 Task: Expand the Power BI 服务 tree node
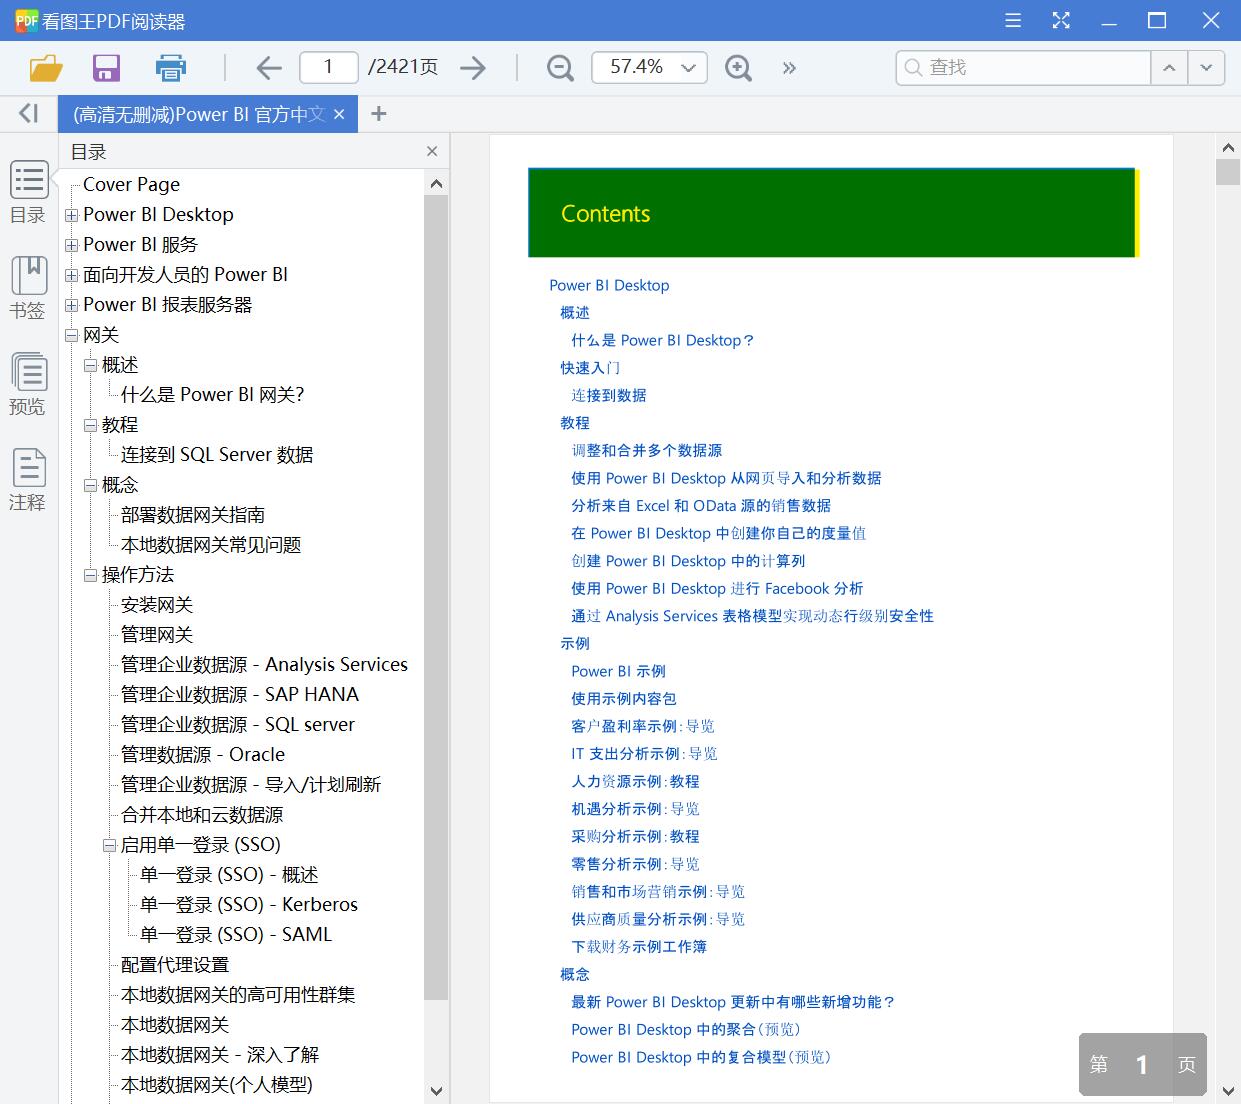pos(71,245)
